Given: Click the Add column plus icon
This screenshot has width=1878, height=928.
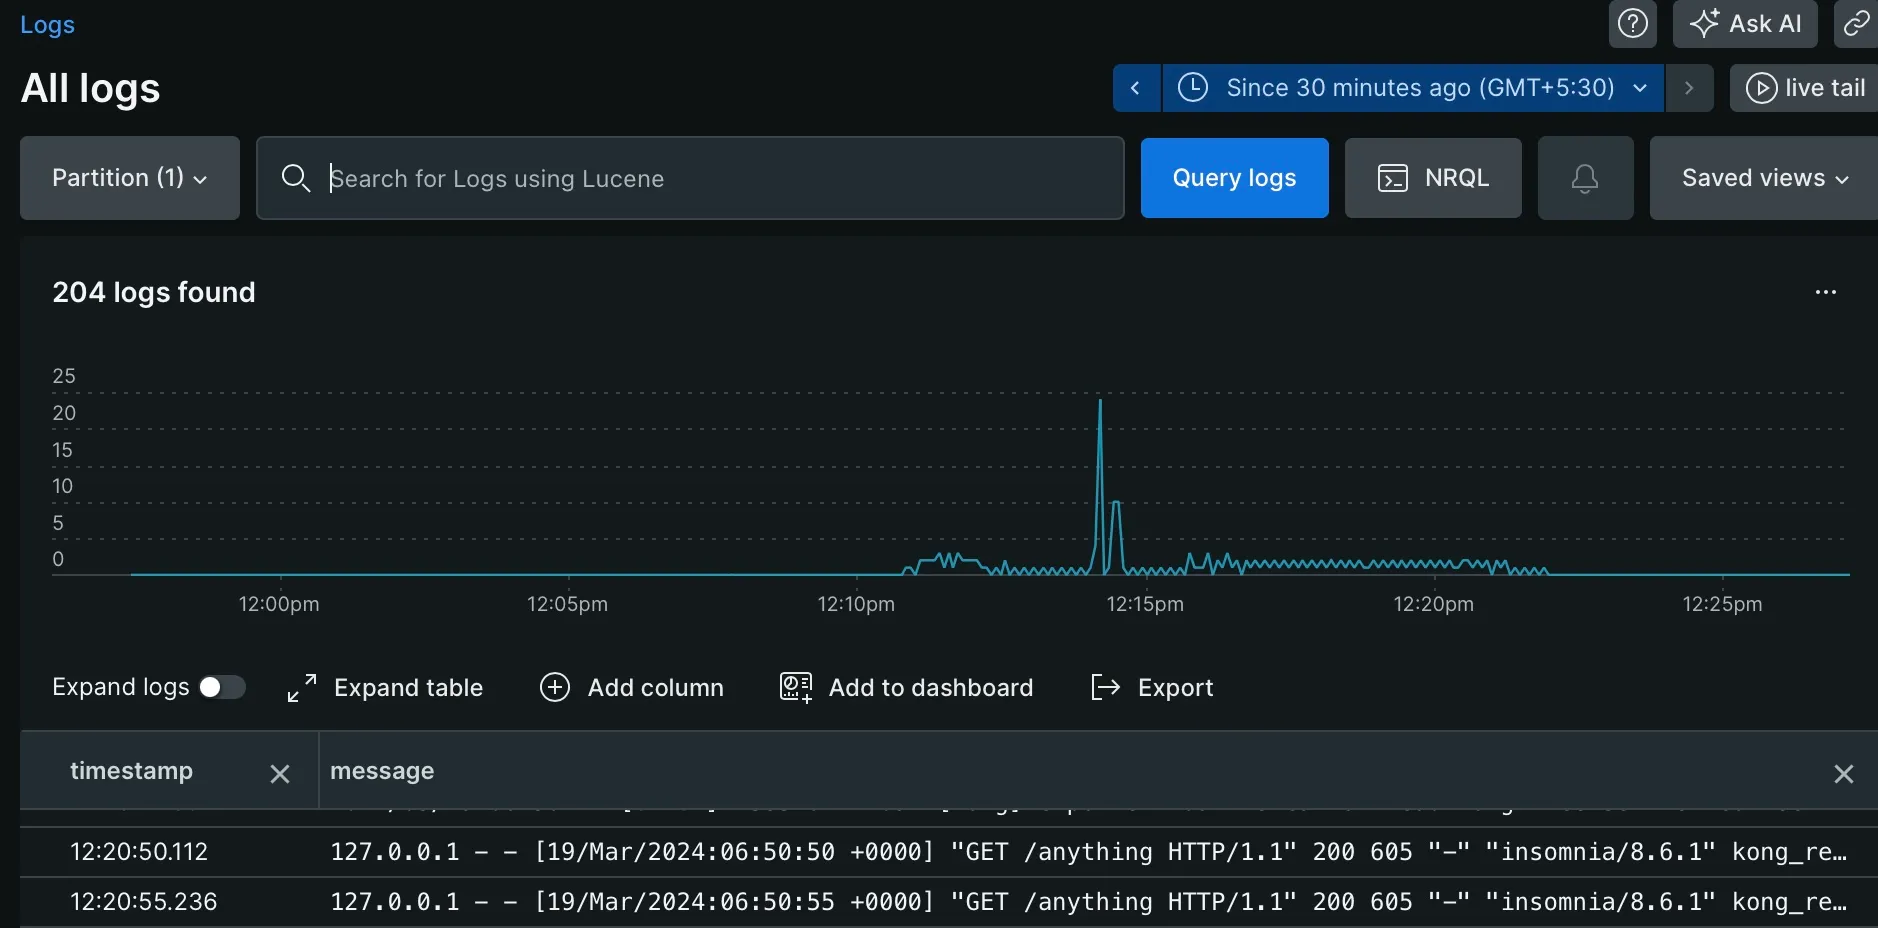Looking at the screenshot, I should pos(555,688).
